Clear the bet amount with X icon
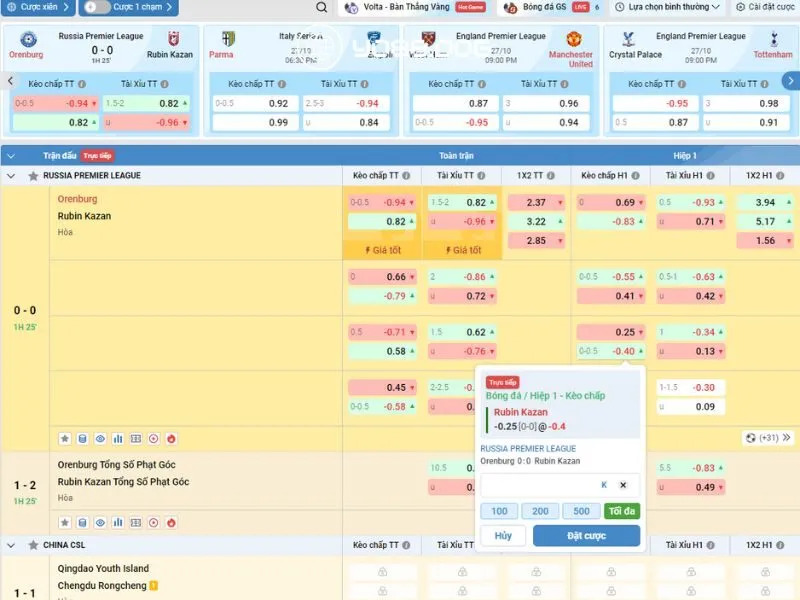 point(623,485)
